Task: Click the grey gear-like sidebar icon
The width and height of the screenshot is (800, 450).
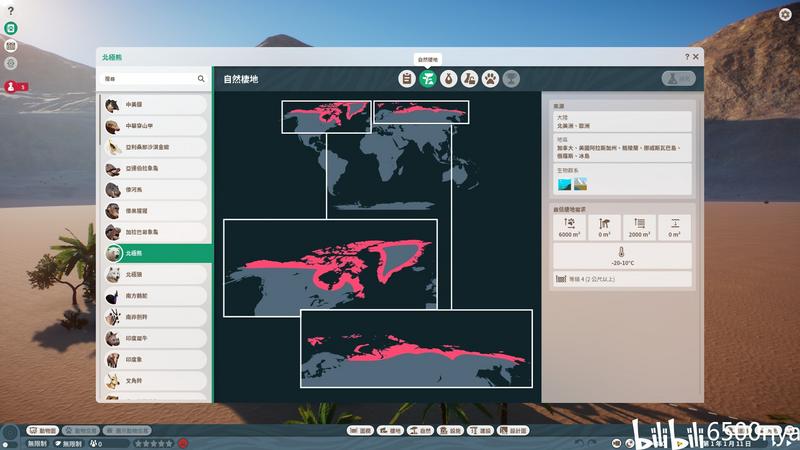Action: (x=11, y=63)
